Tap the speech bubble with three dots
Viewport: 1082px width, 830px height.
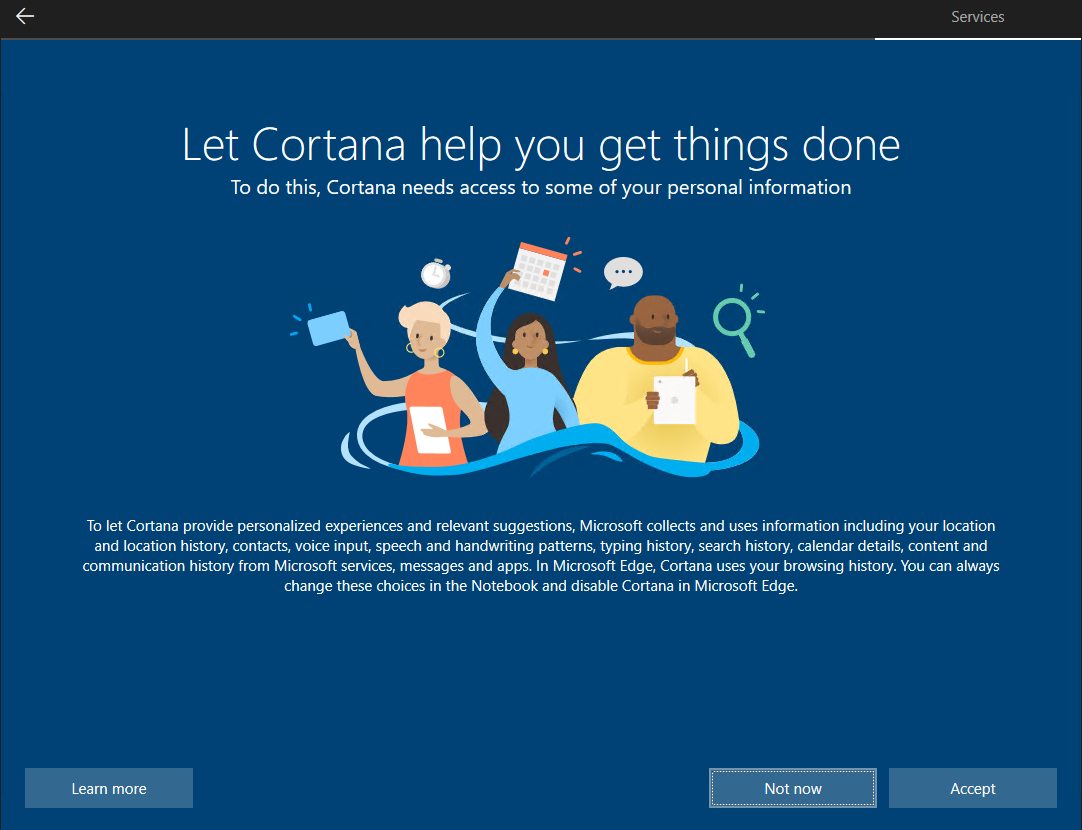click(623, 271)
